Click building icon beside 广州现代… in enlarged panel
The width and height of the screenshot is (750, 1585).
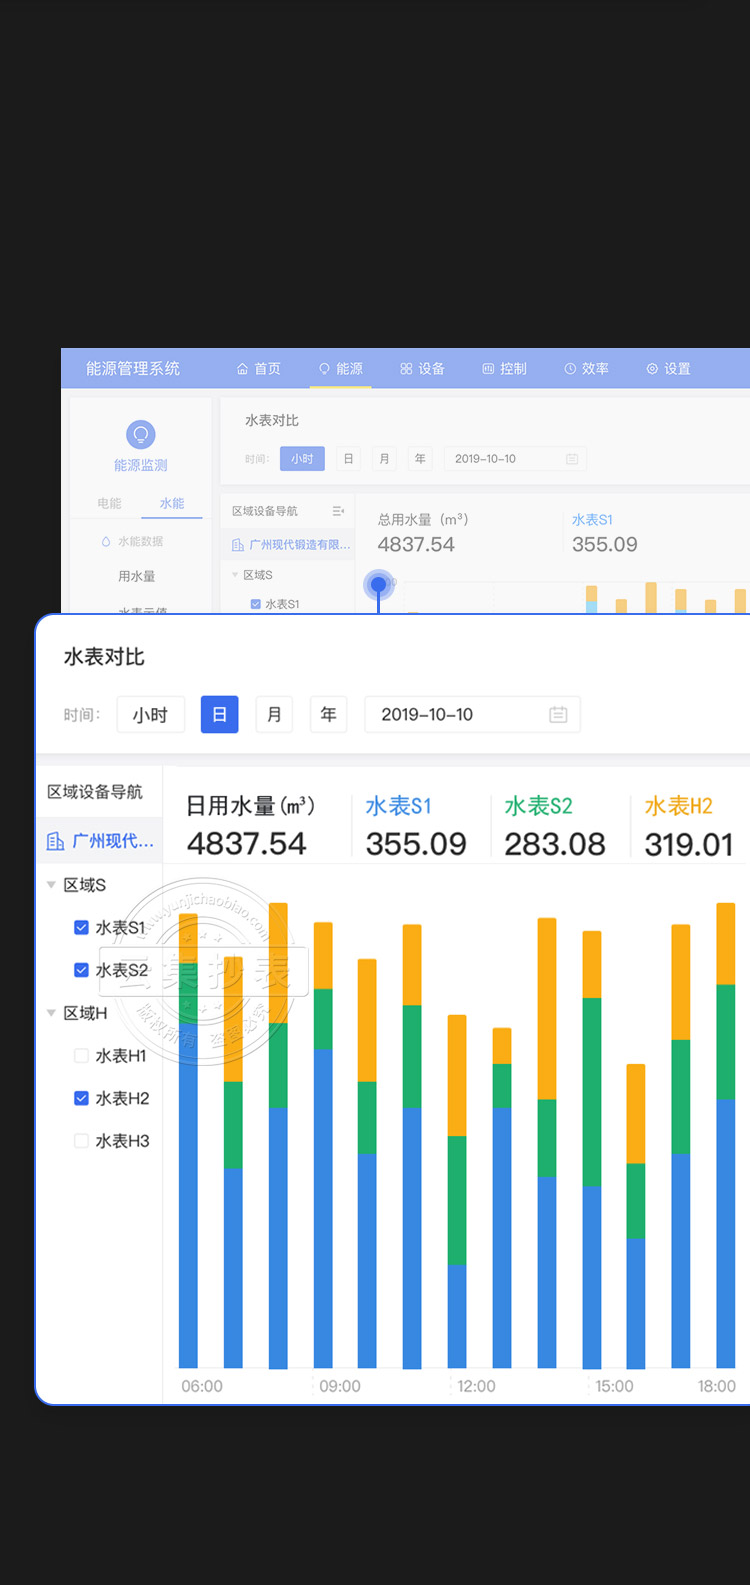(56, 841)
